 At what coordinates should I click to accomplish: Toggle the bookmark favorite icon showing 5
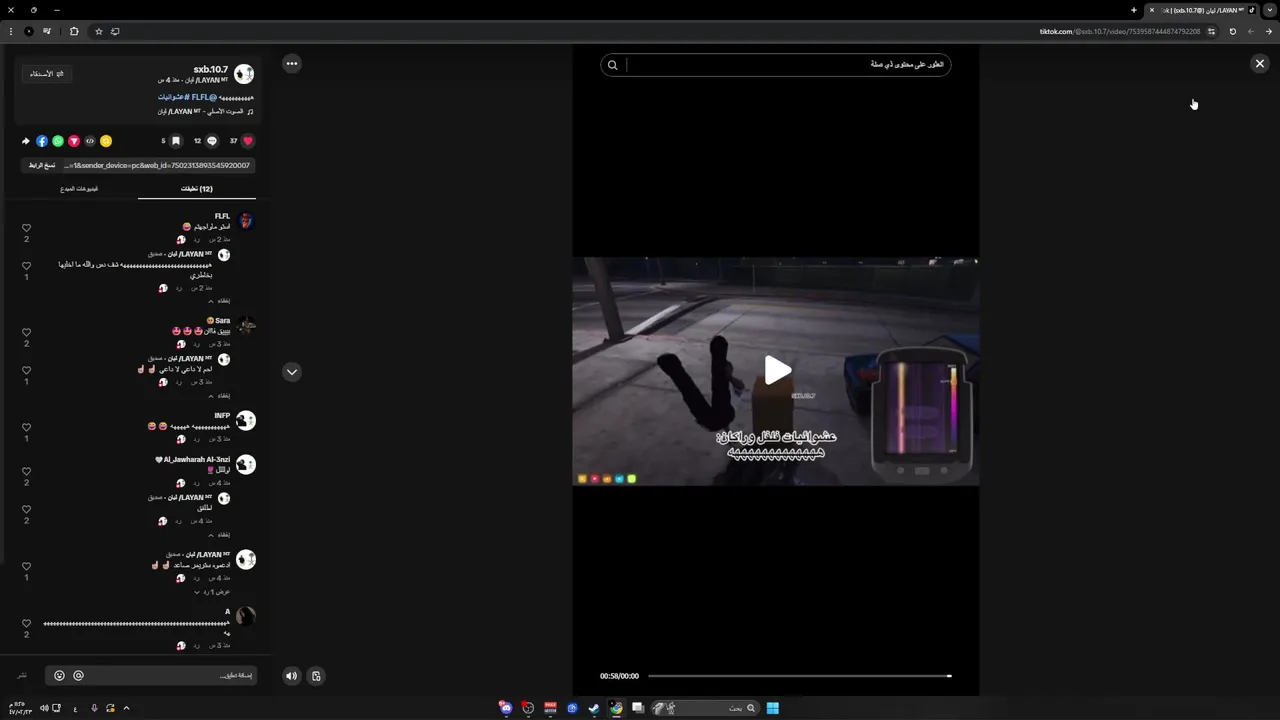tap(176, 141)
